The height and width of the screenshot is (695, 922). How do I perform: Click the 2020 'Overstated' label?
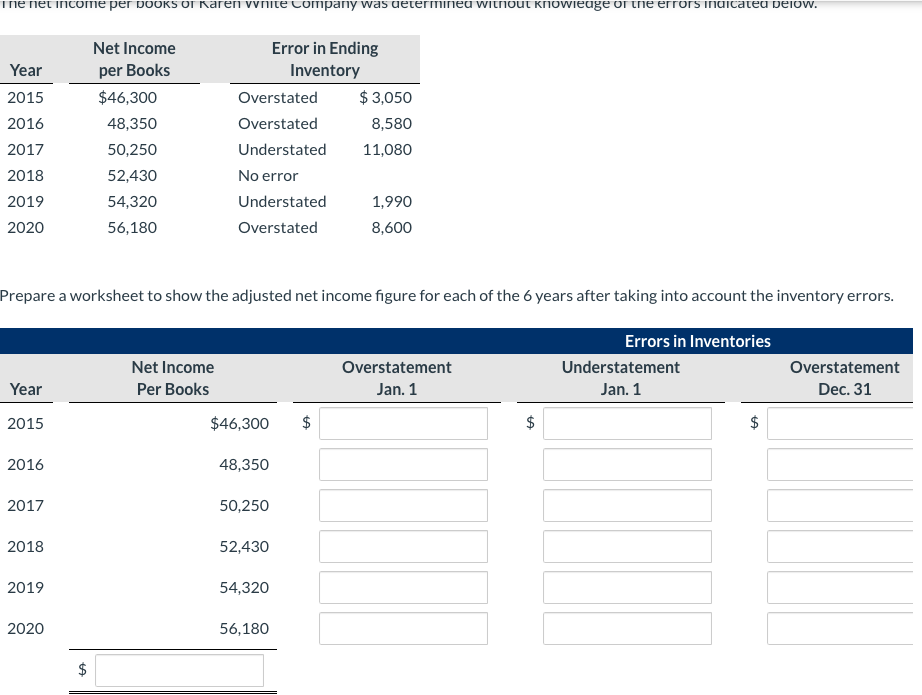click(278, 227)
